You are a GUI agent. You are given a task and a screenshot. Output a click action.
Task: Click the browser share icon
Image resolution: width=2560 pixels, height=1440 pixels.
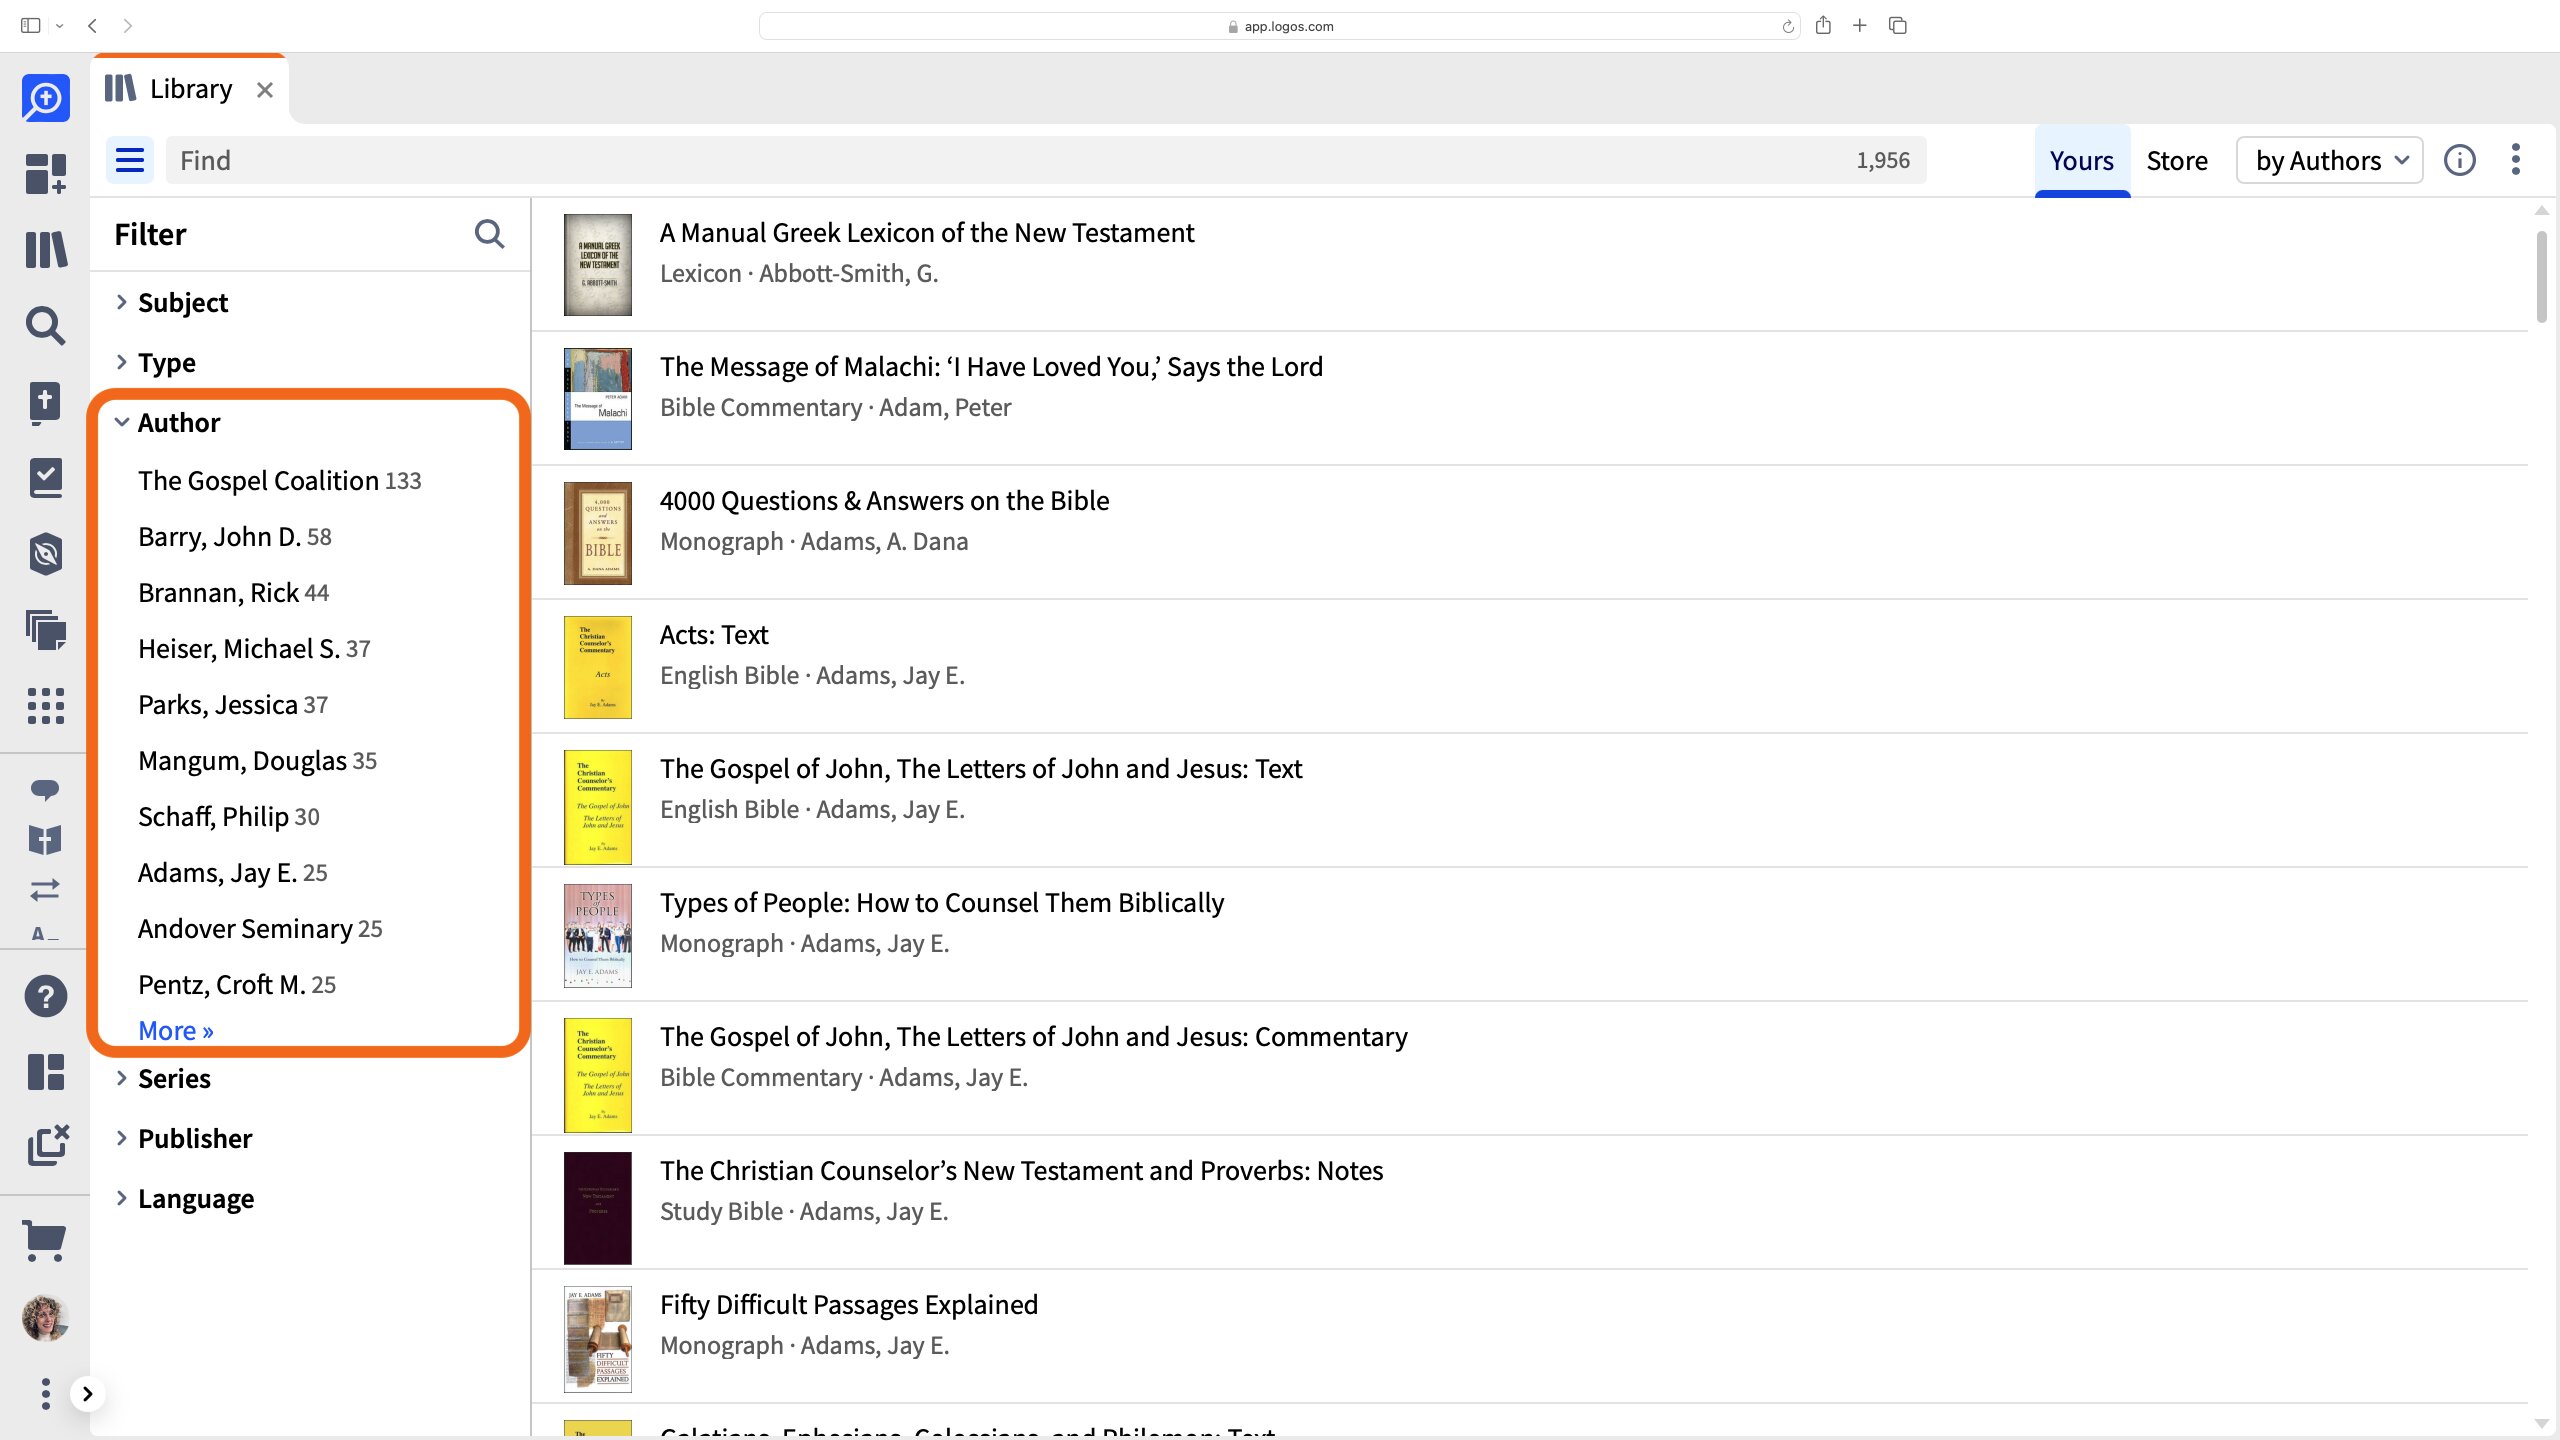click(x=1823, y=25)
